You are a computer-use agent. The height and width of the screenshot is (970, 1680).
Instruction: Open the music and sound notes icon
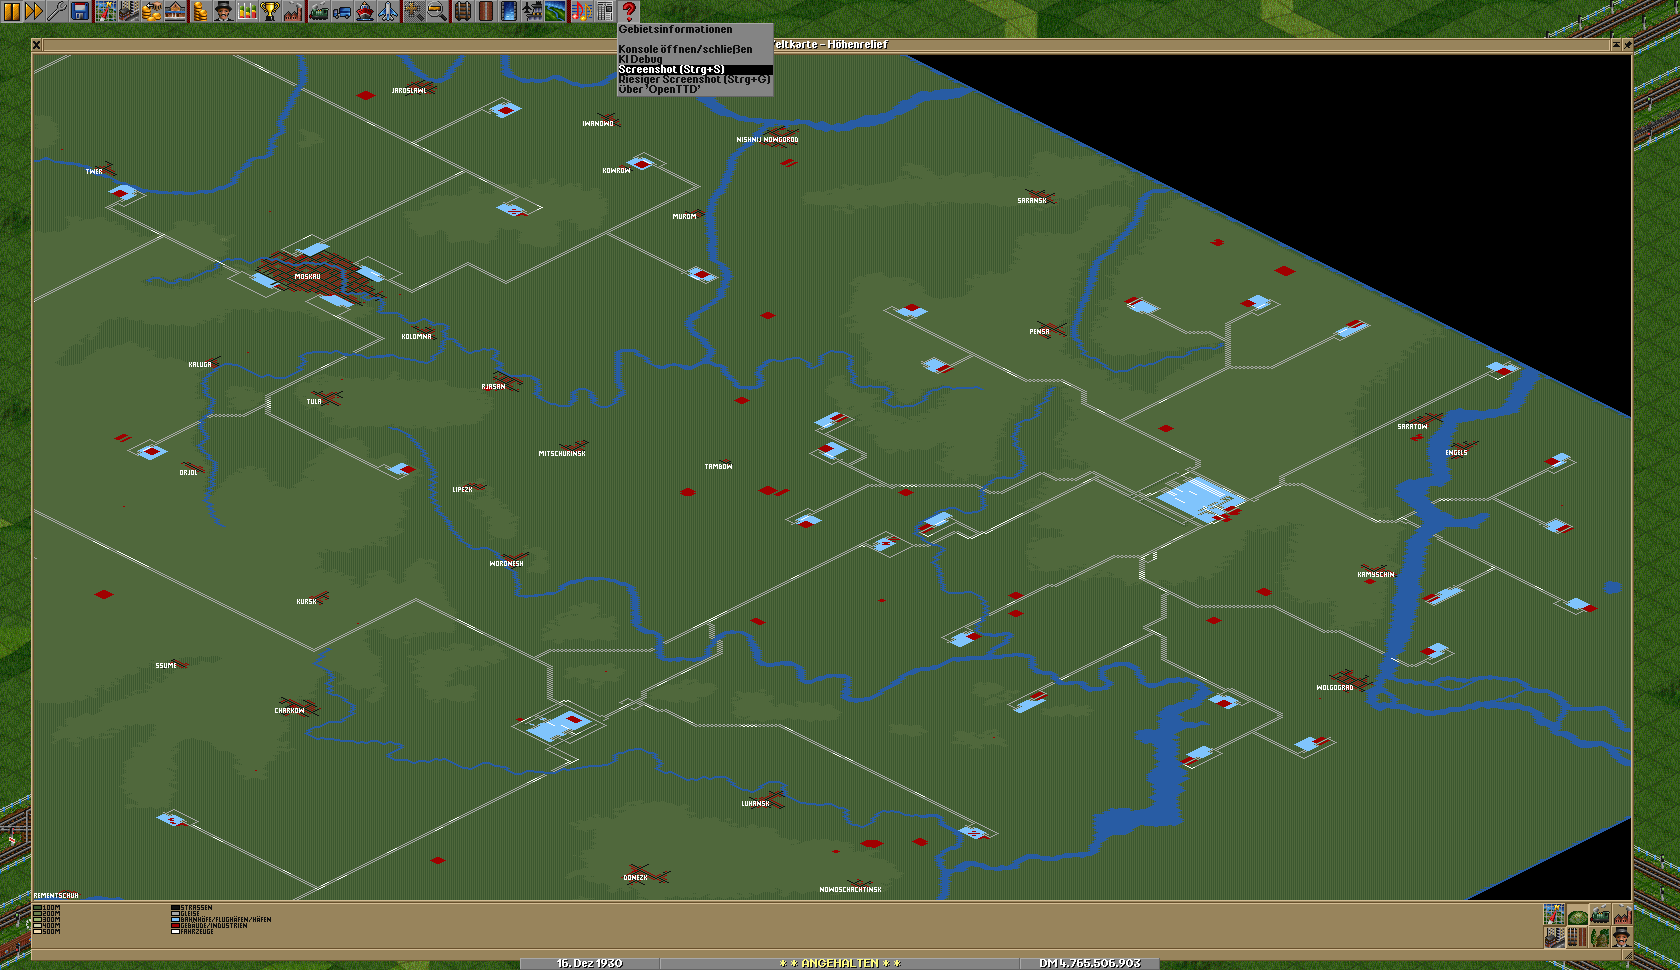[x=581, y=11]
